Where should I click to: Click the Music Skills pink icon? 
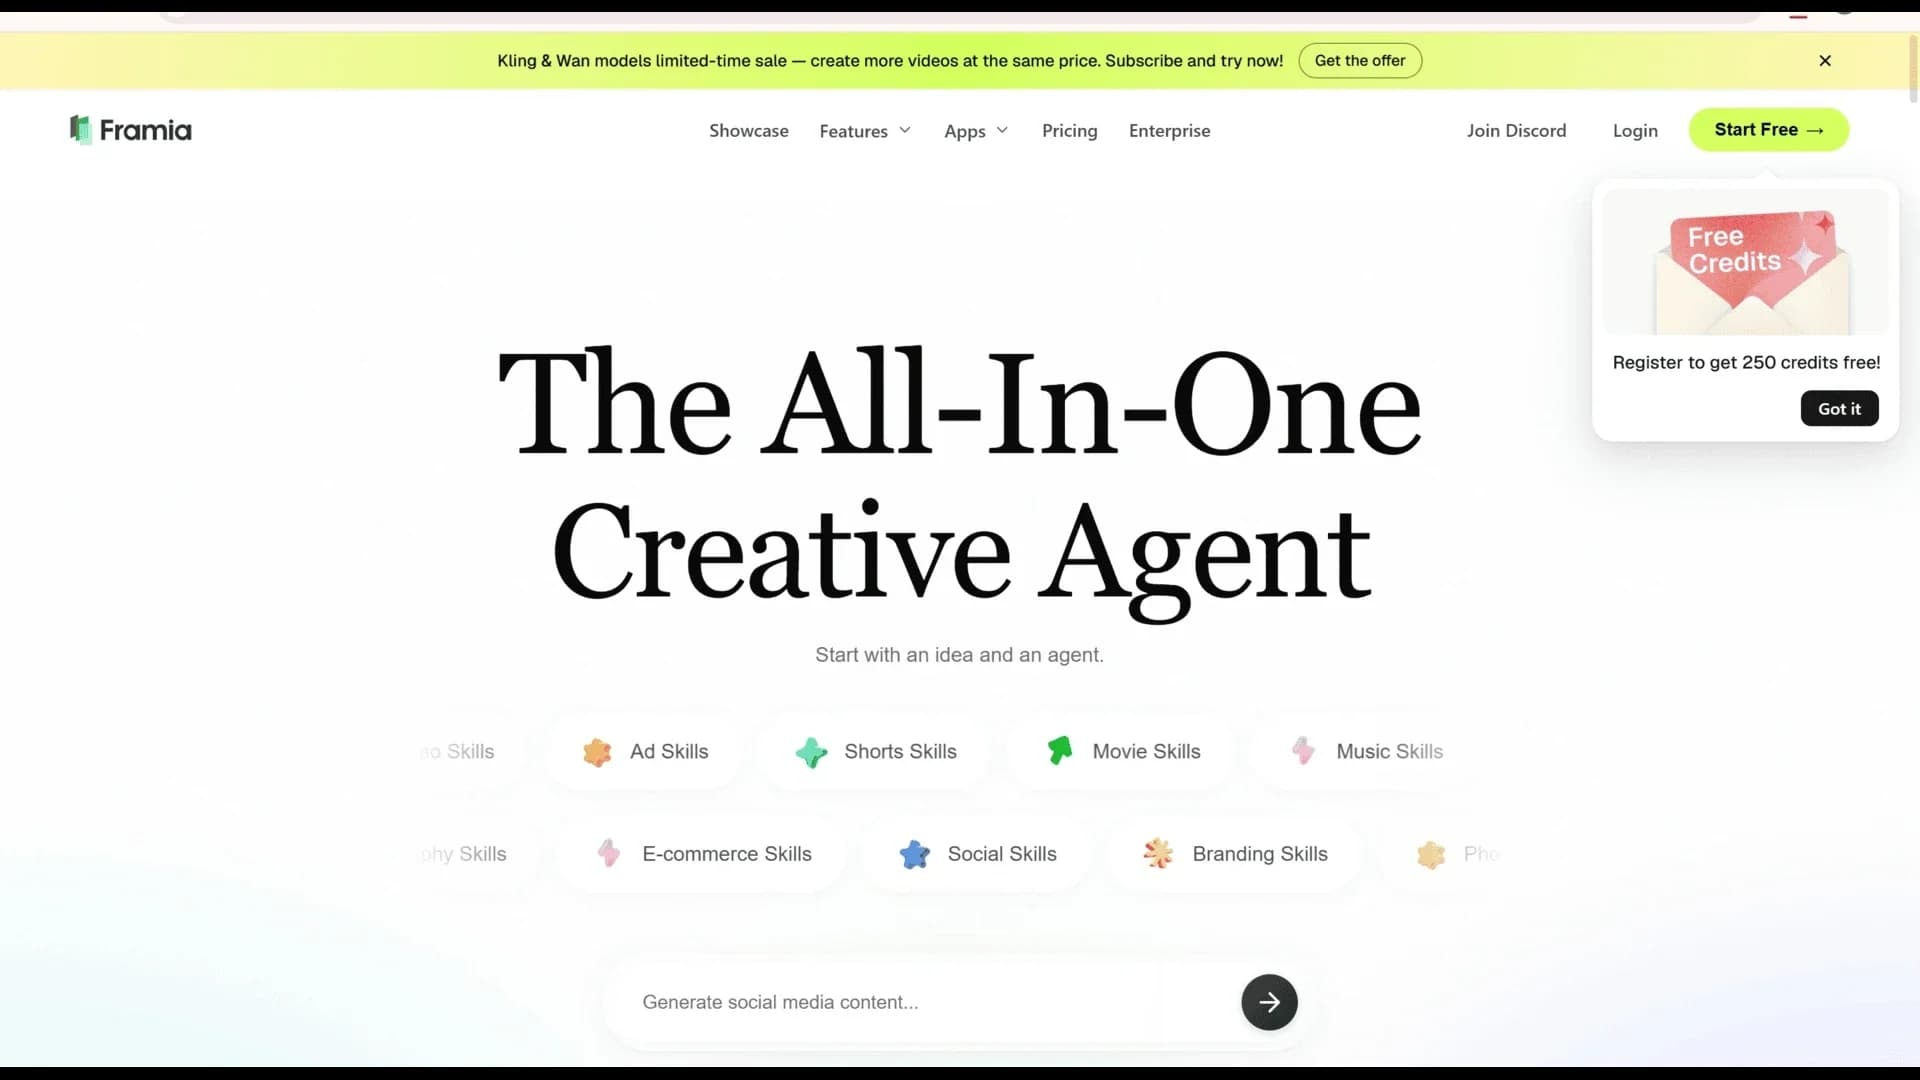tap(1303, 751)
